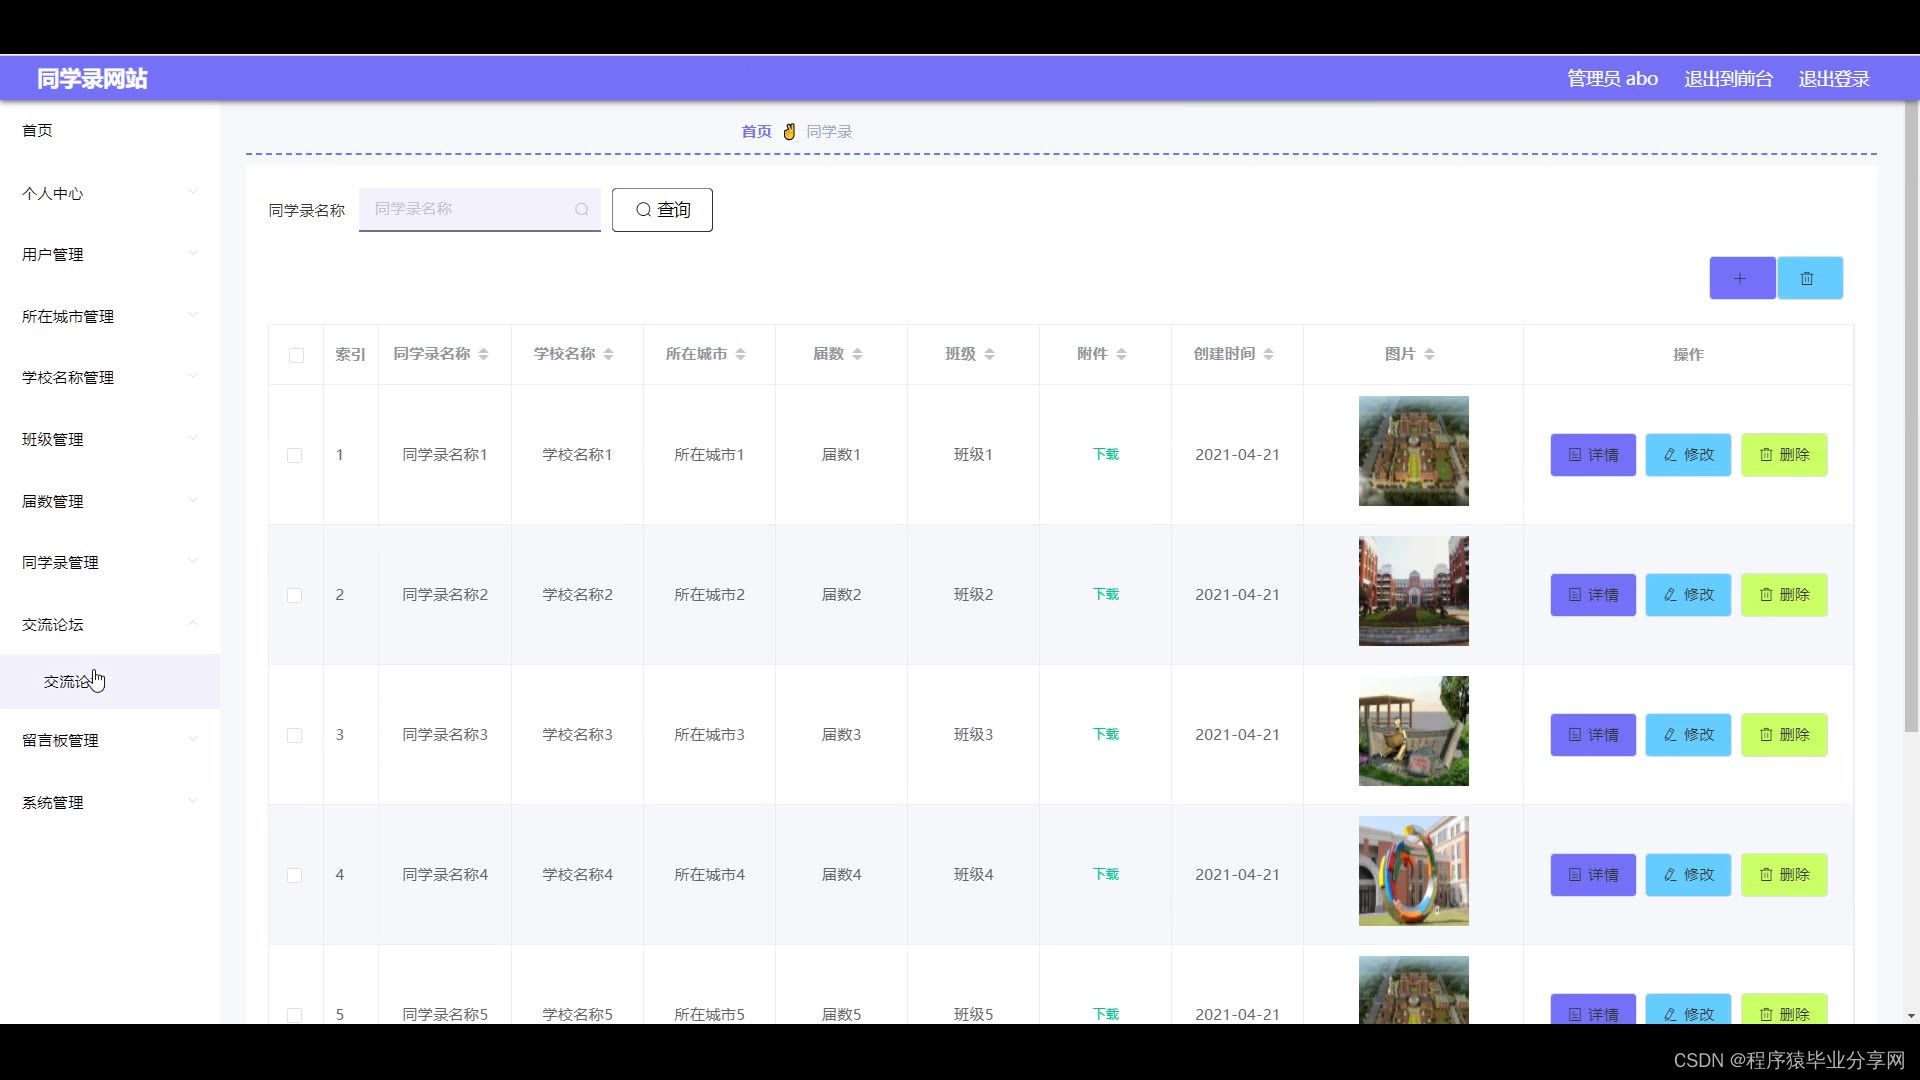Click 删除 delete button for row 2

point(1784,595)
